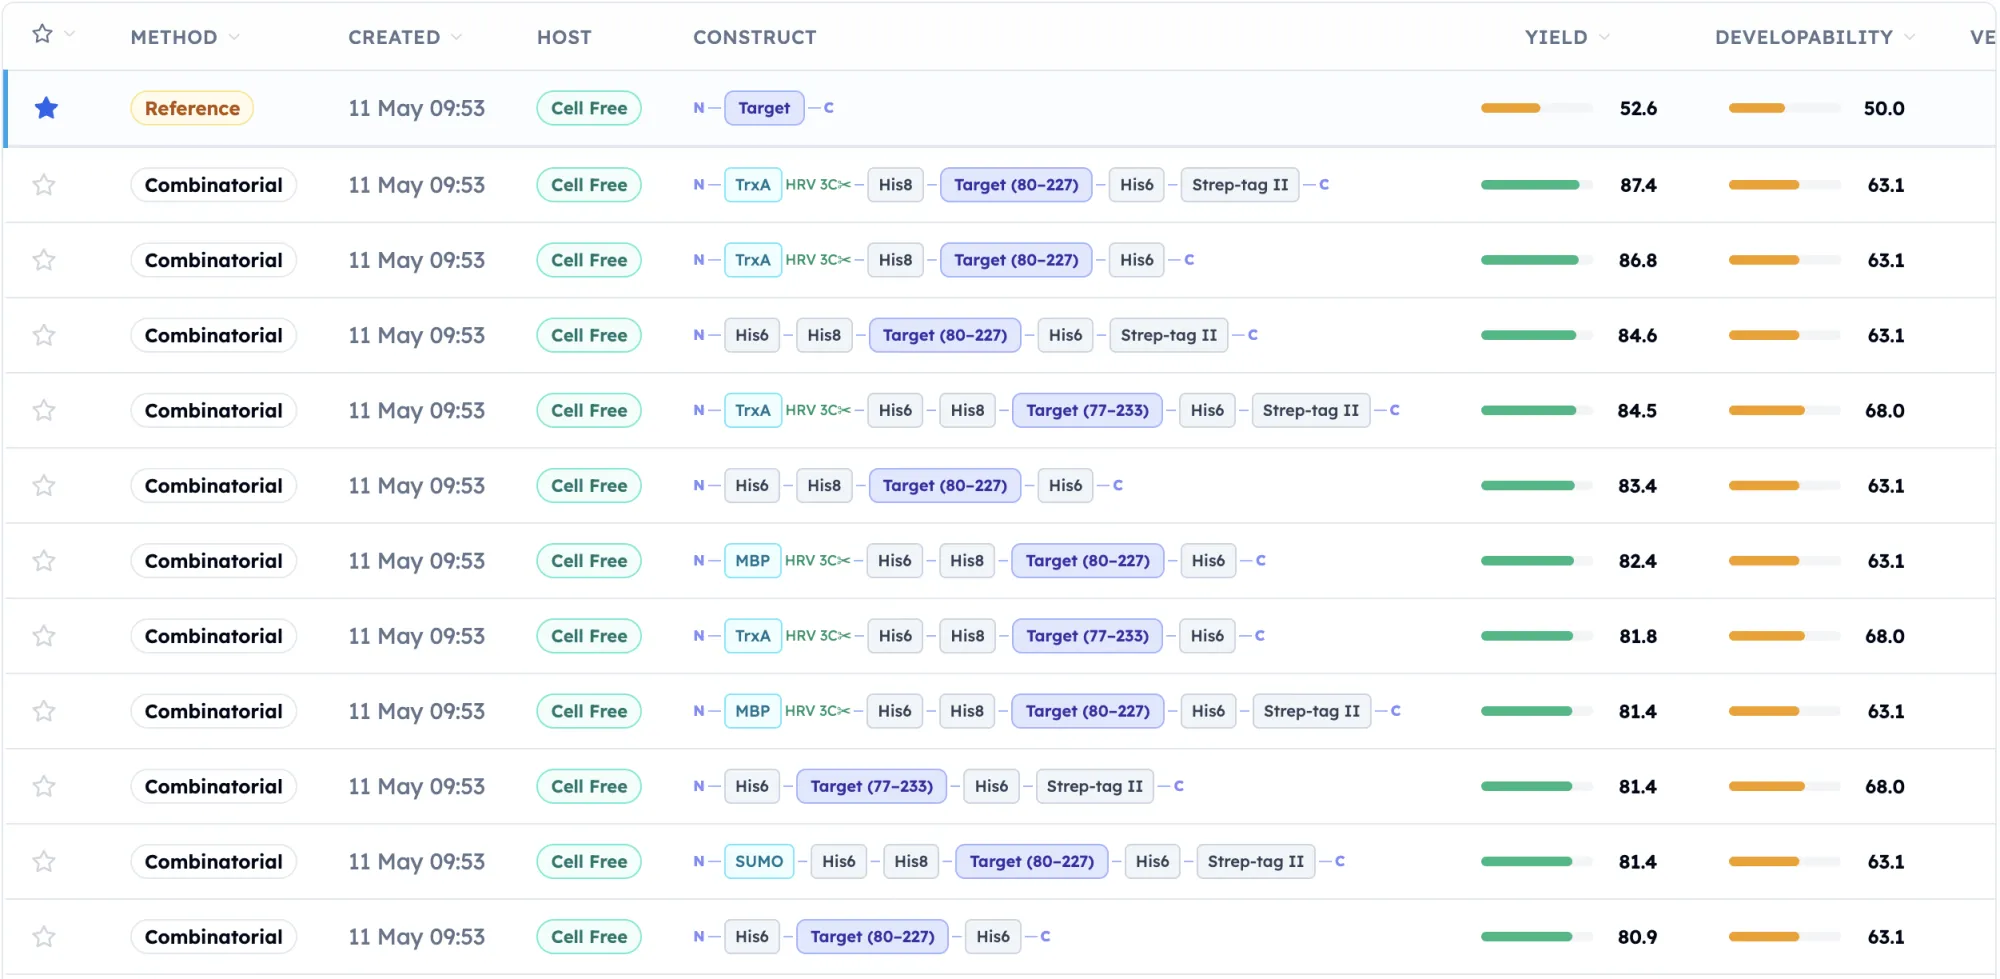Star the row with yield 84.5
Viewport: 2000px width, 979px height.
click(44, 410)
